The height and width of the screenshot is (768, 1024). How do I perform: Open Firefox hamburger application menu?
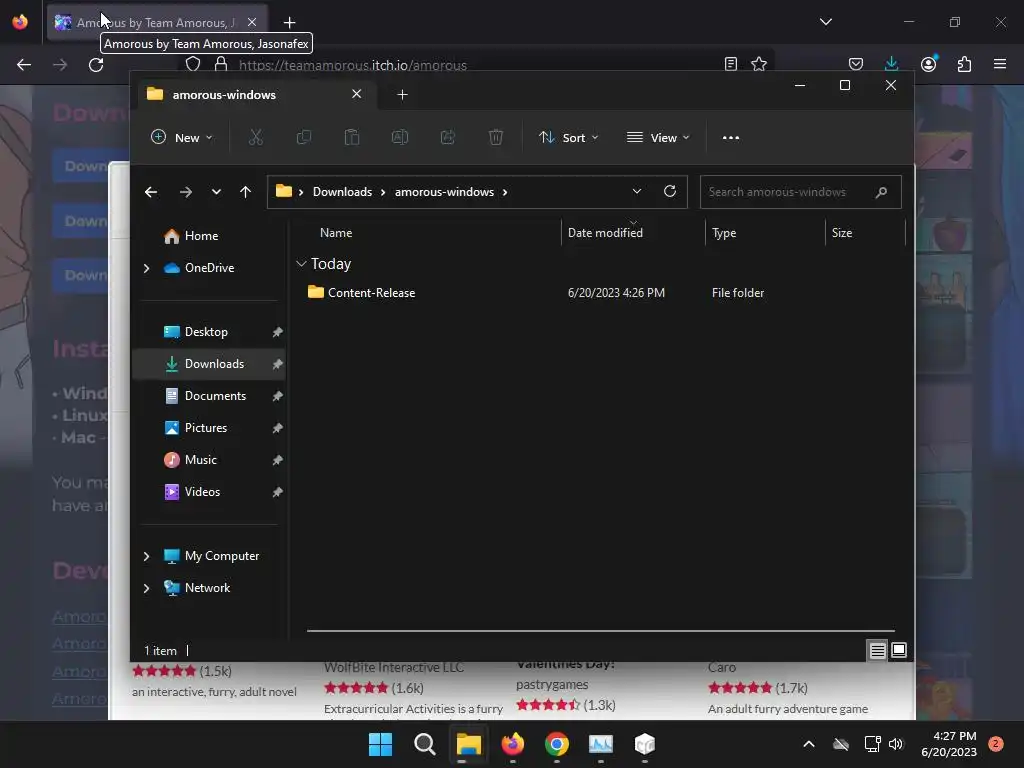pos(1000,64)
